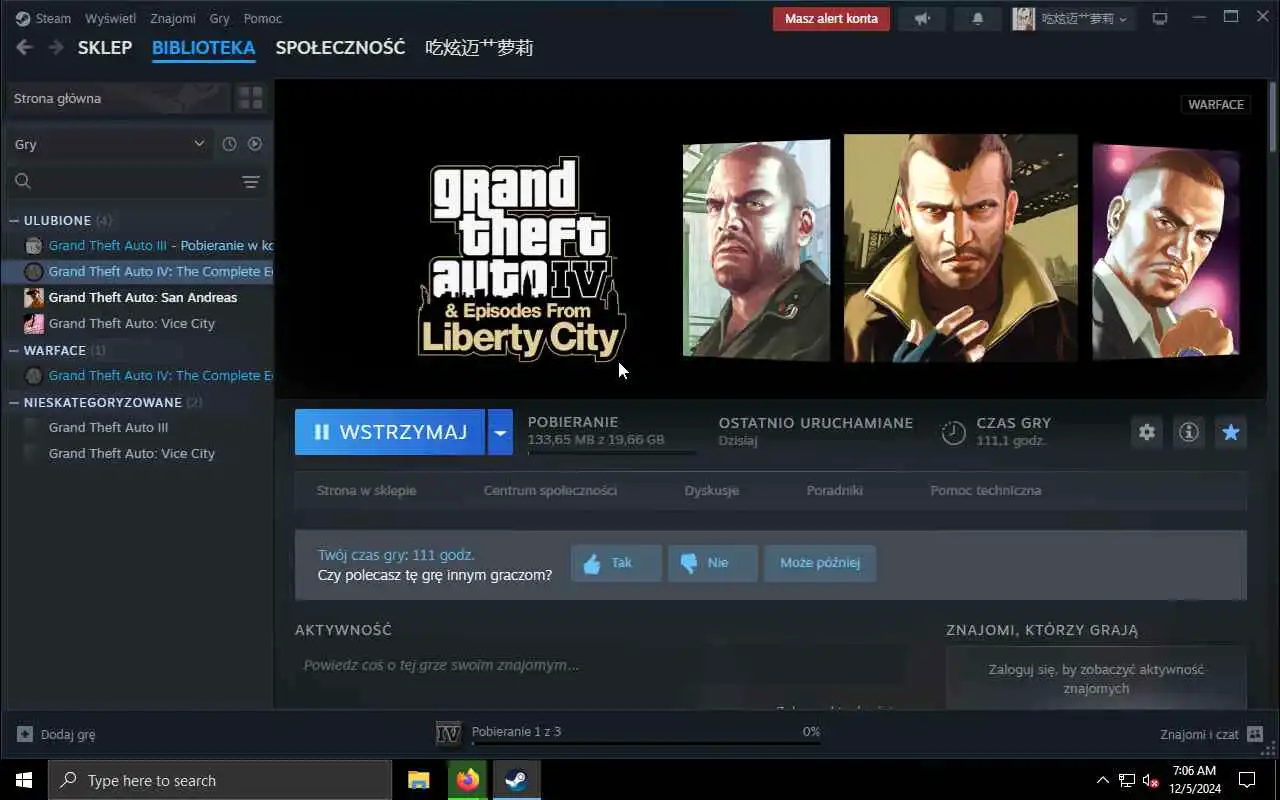This screenshot has width=1280, height=800.
Task: Open the notifications bell
Action: 978,19
